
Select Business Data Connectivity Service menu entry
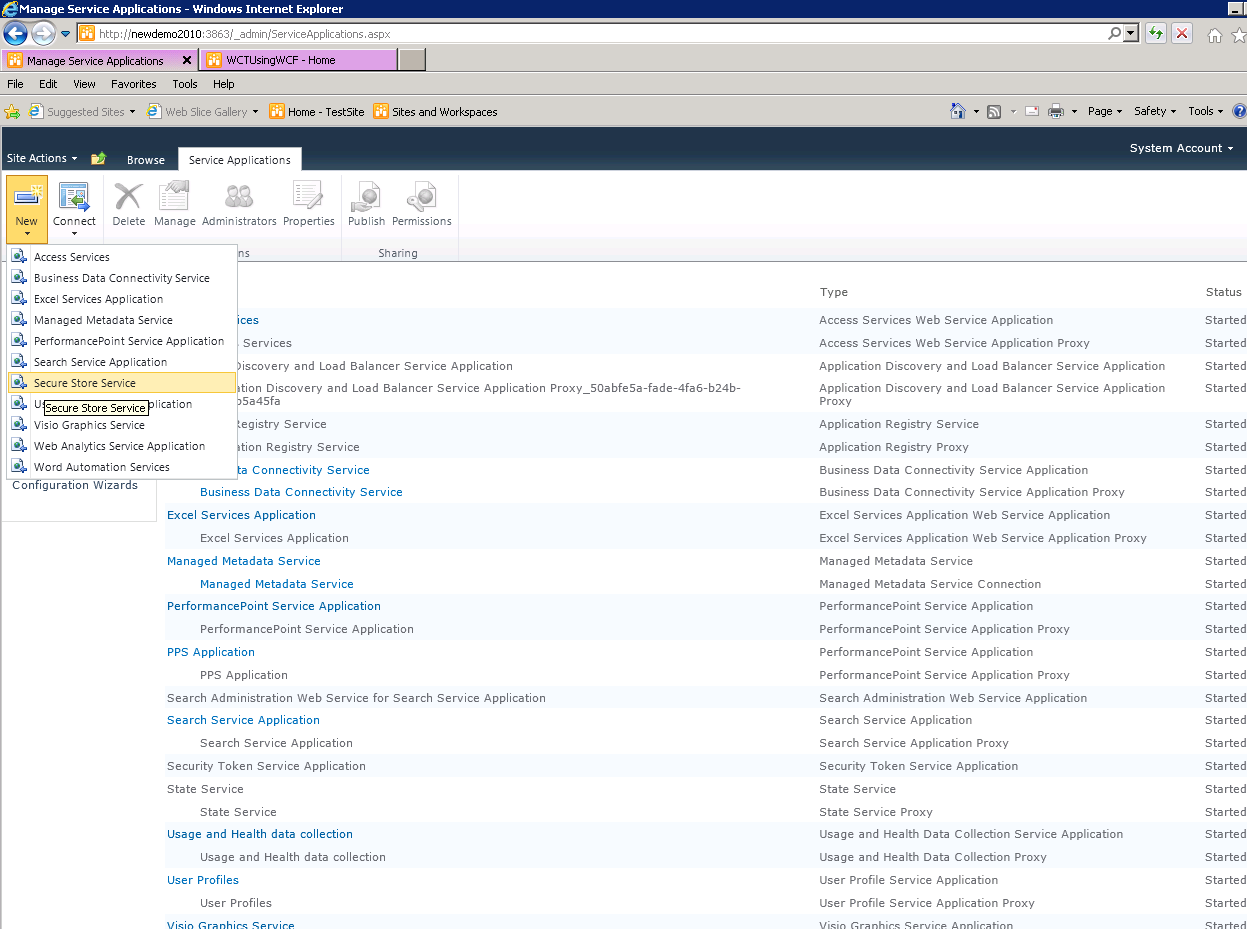pos(122,278)
